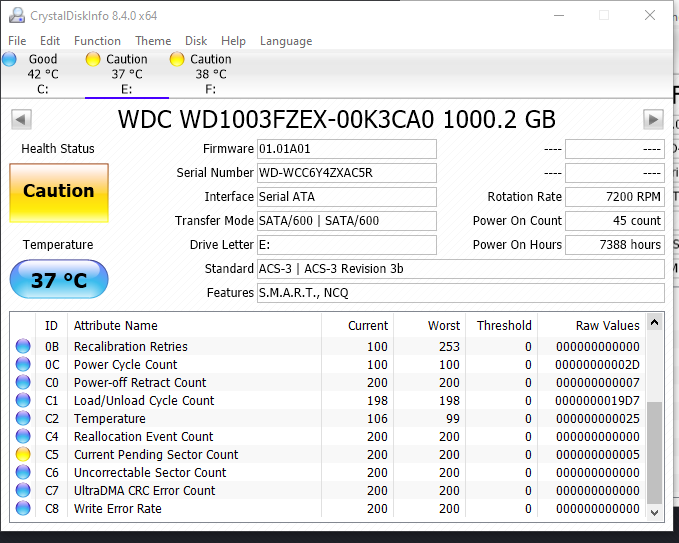Open the Help menu

click(233, 41)
